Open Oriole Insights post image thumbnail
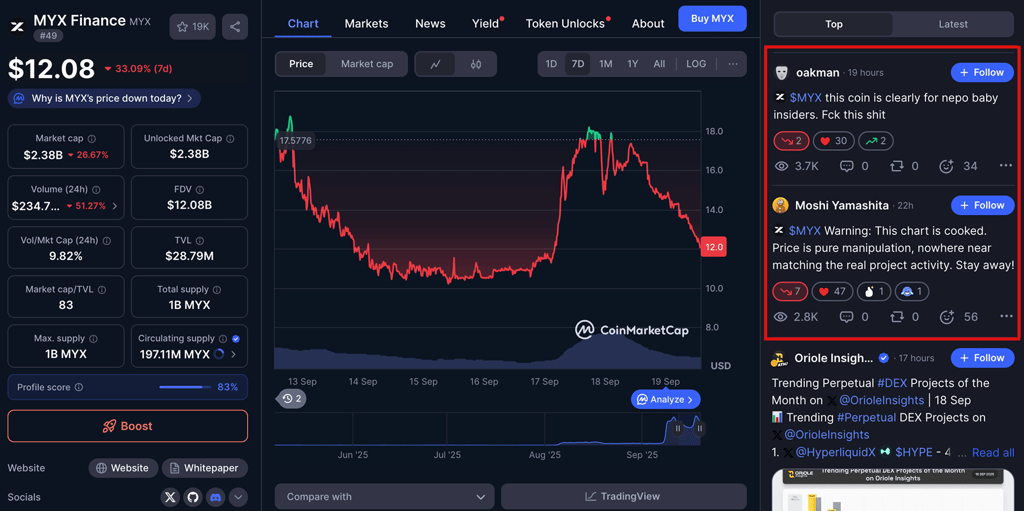This screenshot has height=511, width=1024. (893, 490)
